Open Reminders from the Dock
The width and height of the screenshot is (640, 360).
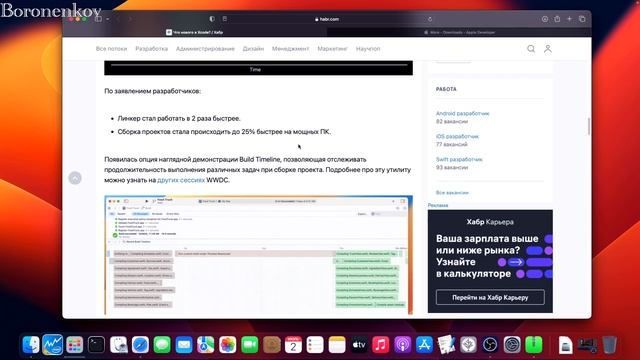point(315,345)
